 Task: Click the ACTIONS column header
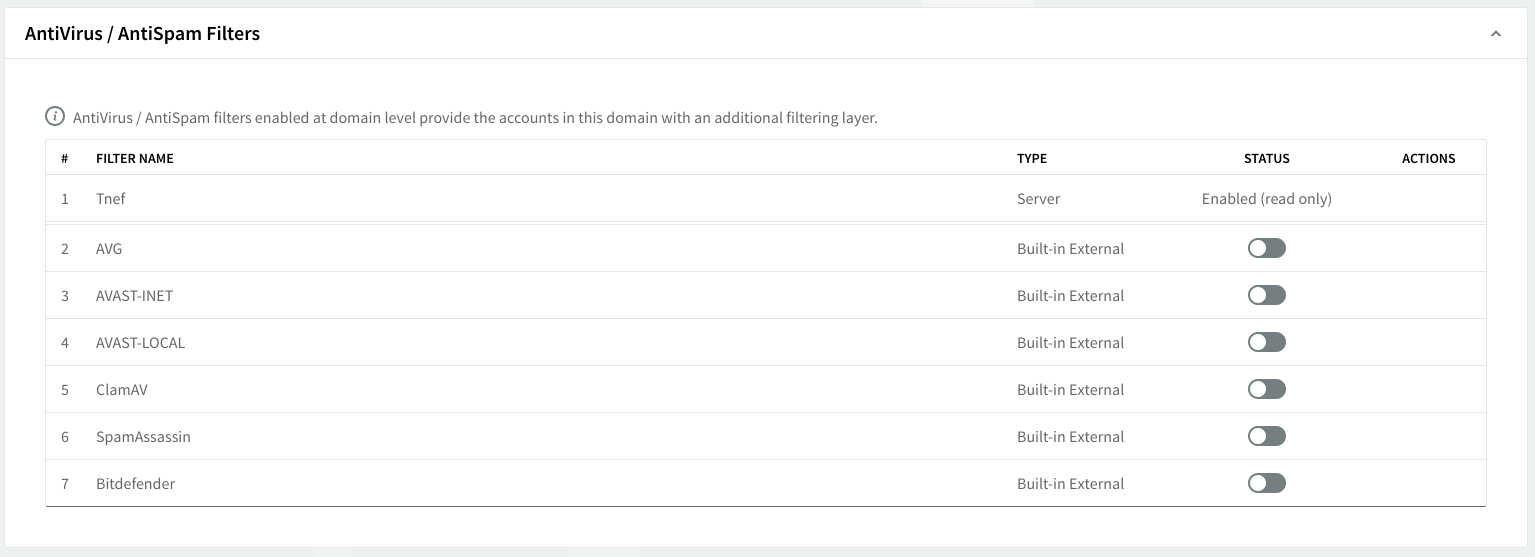click(x=1428, y=158)
